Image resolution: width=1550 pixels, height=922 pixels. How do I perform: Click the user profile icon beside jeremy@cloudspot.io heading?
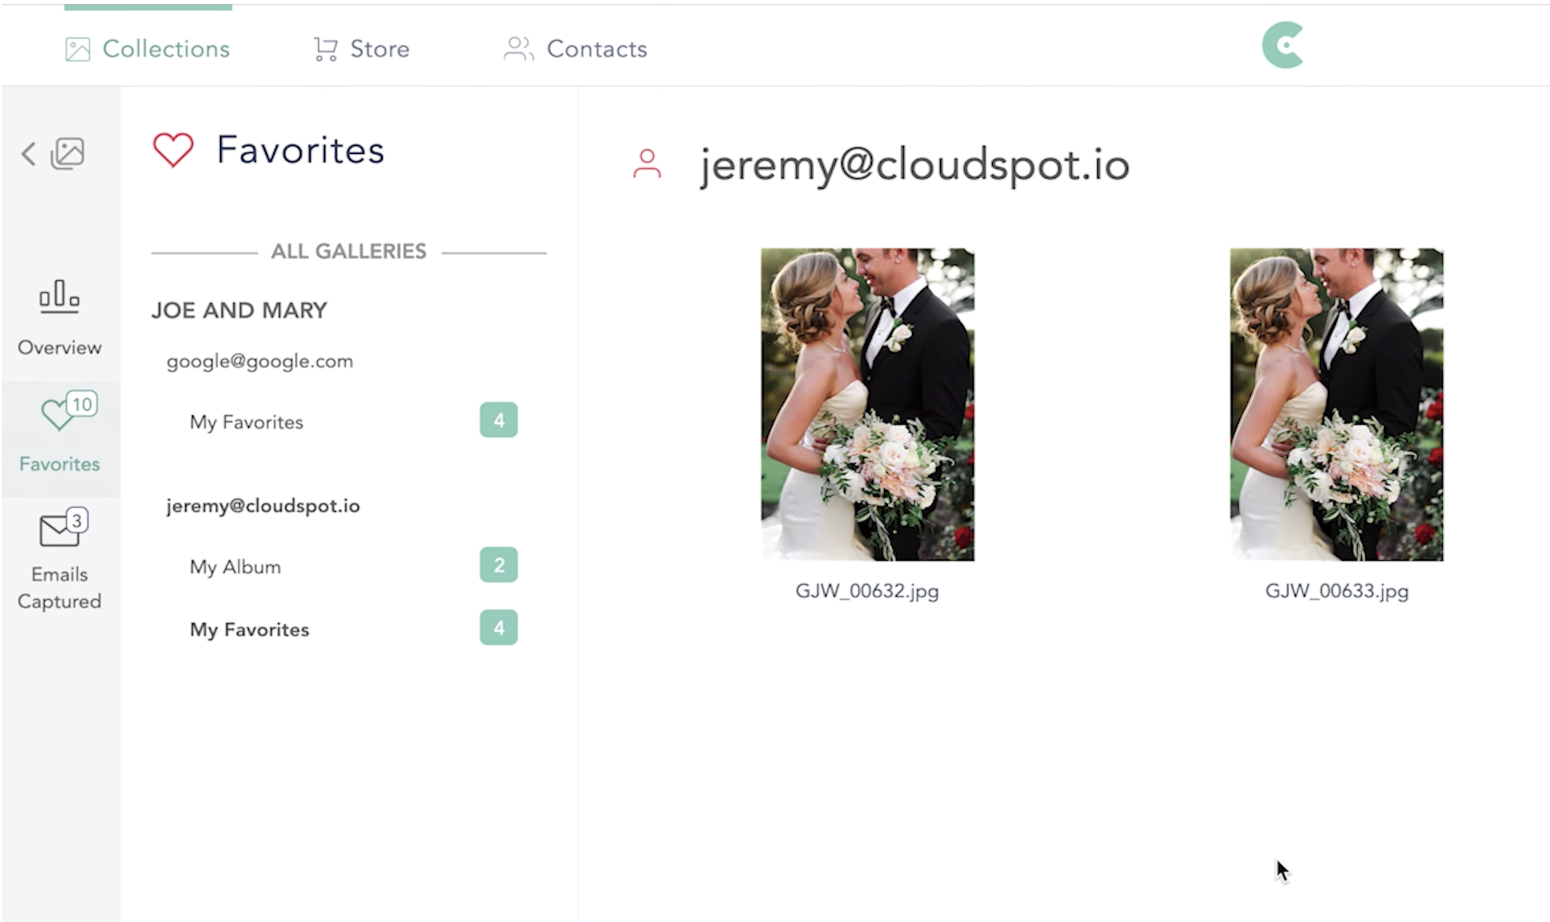647,164
